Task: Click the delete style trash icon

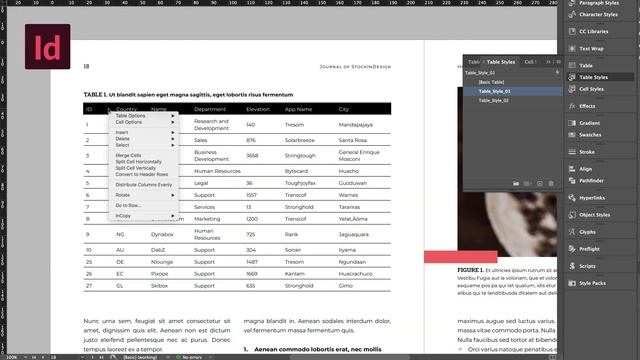Action: [551, 184]
